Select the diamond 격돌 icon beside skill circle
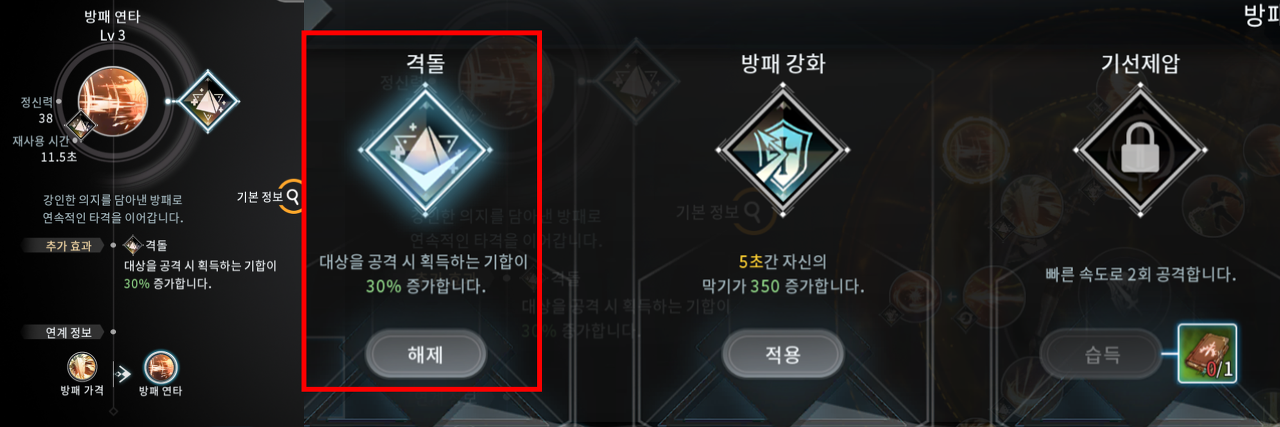Screen dimensions: 1280x427 pos(210,100)
